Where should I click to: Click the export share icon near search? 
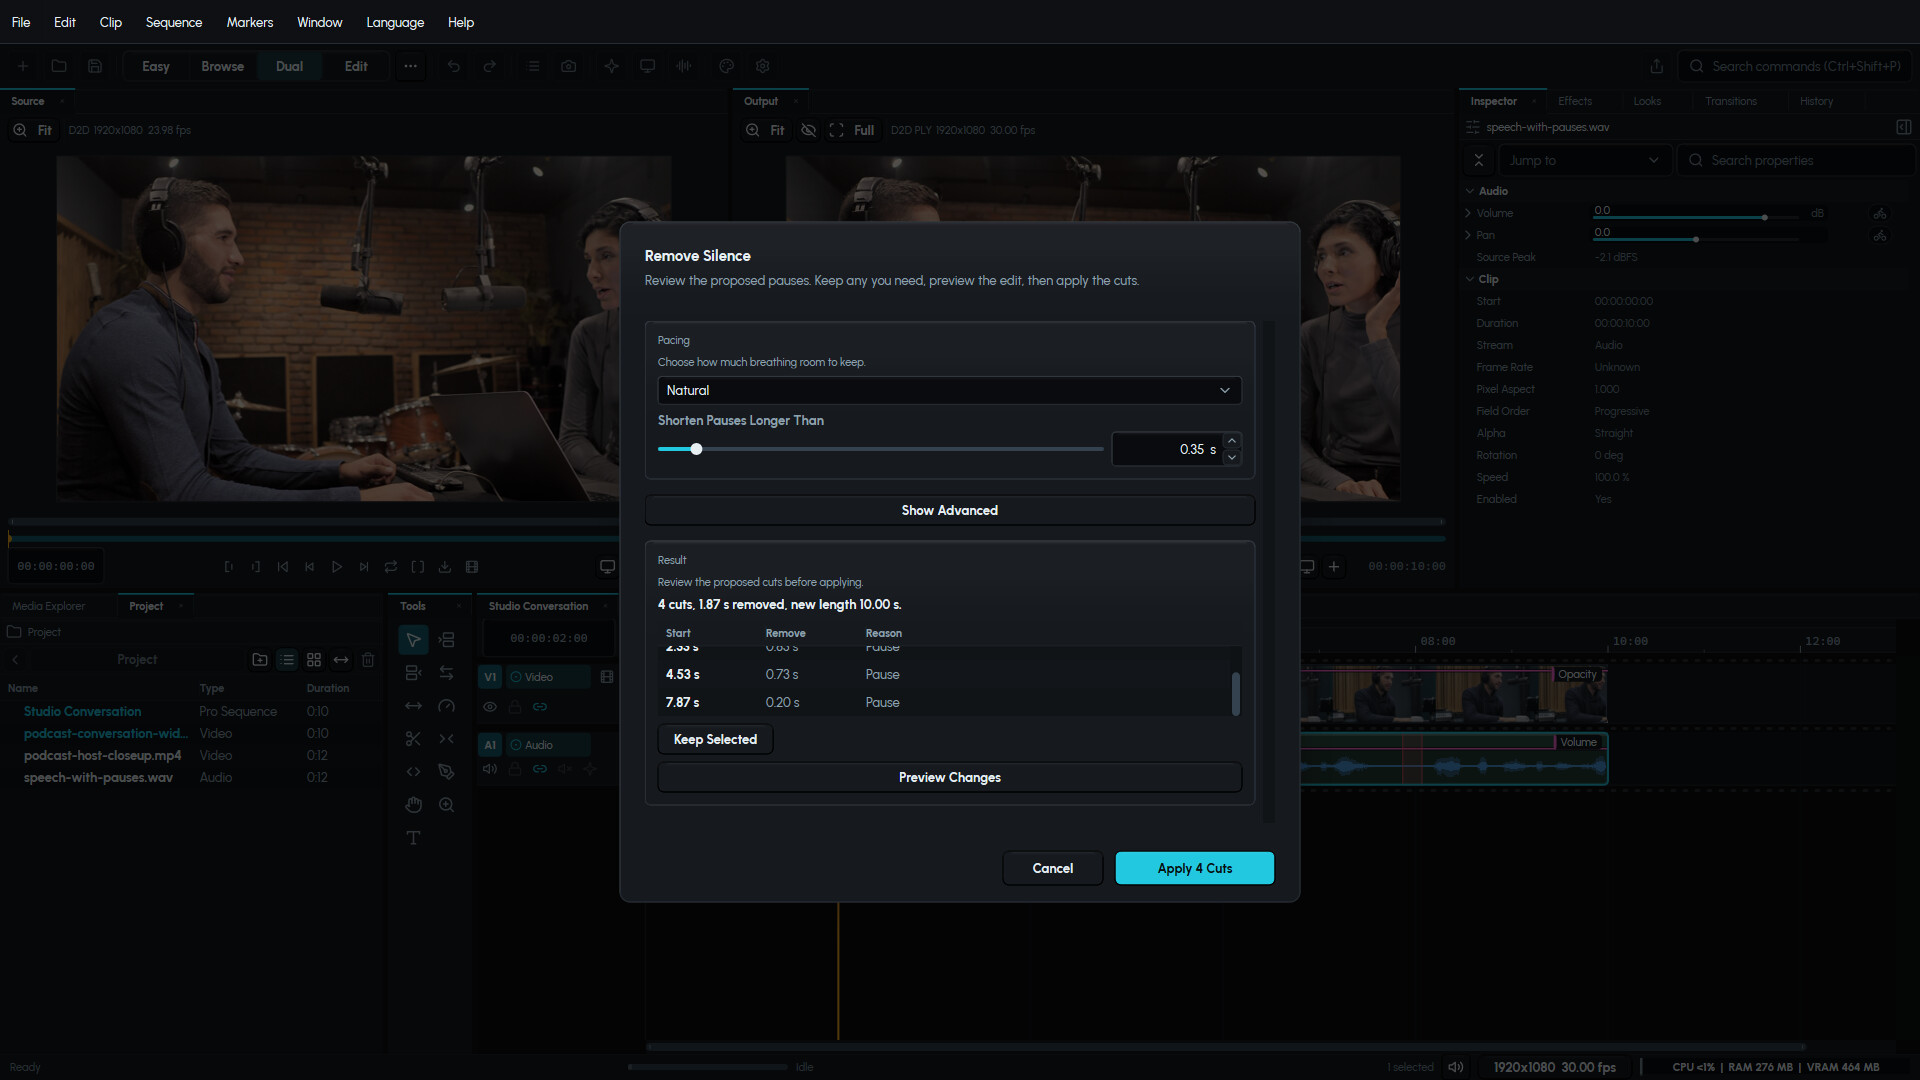pos(1657,66)
